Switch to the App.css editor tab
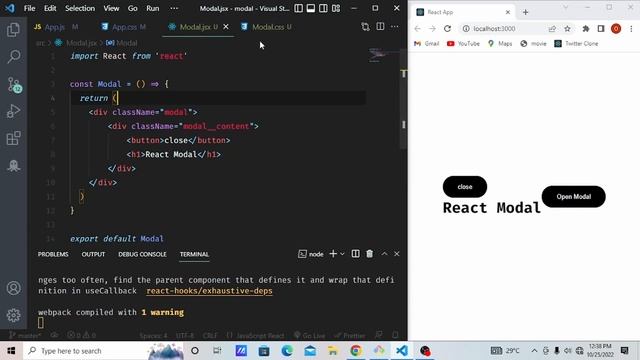This screenshot has height=360, width=640. (124, 27)
